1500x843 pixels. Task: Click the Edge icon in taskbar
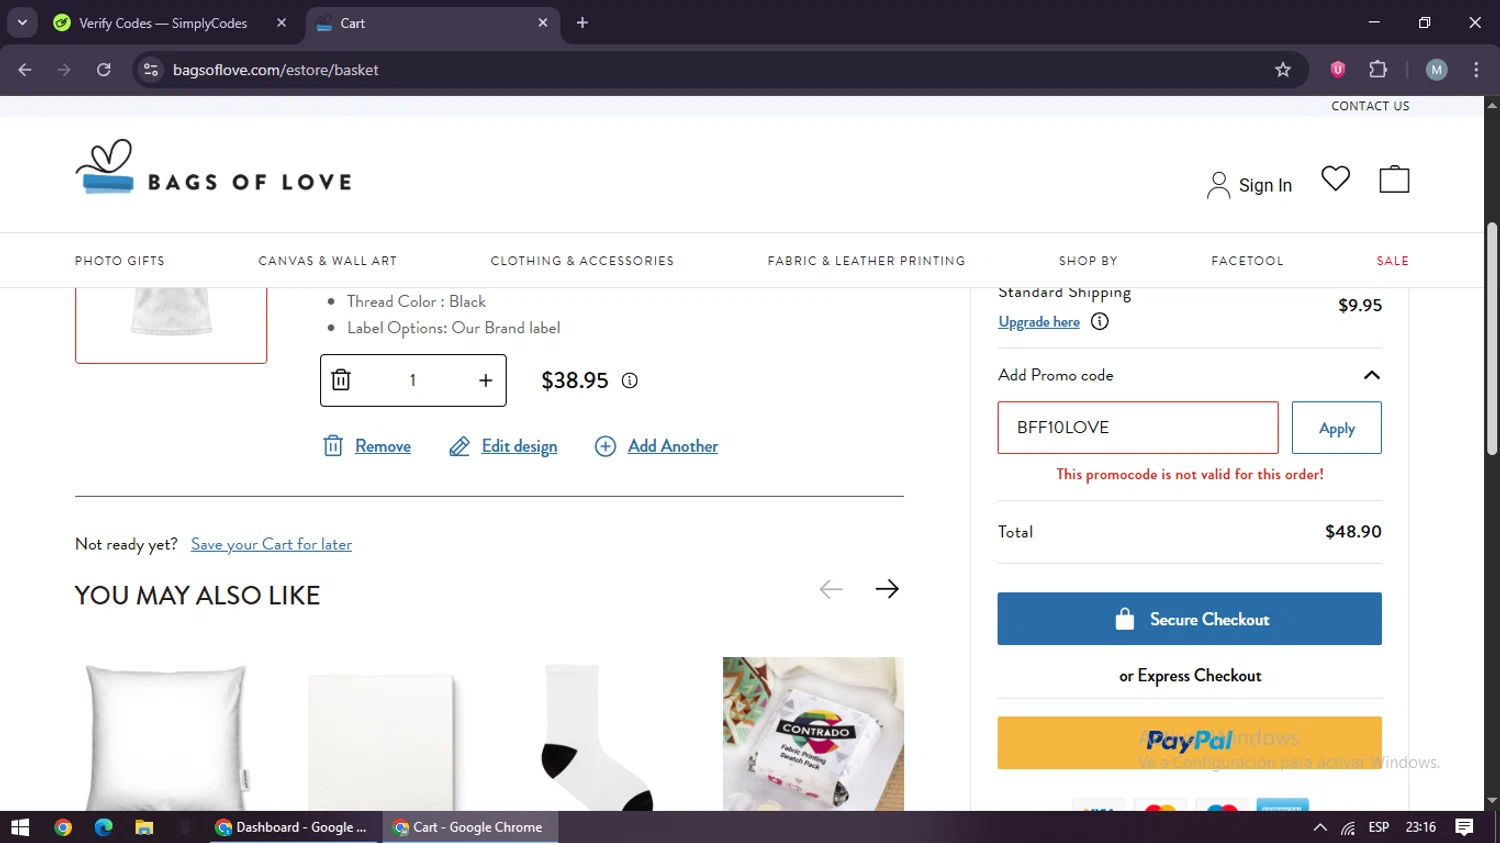pyautogui.click(x=103, y=827)
